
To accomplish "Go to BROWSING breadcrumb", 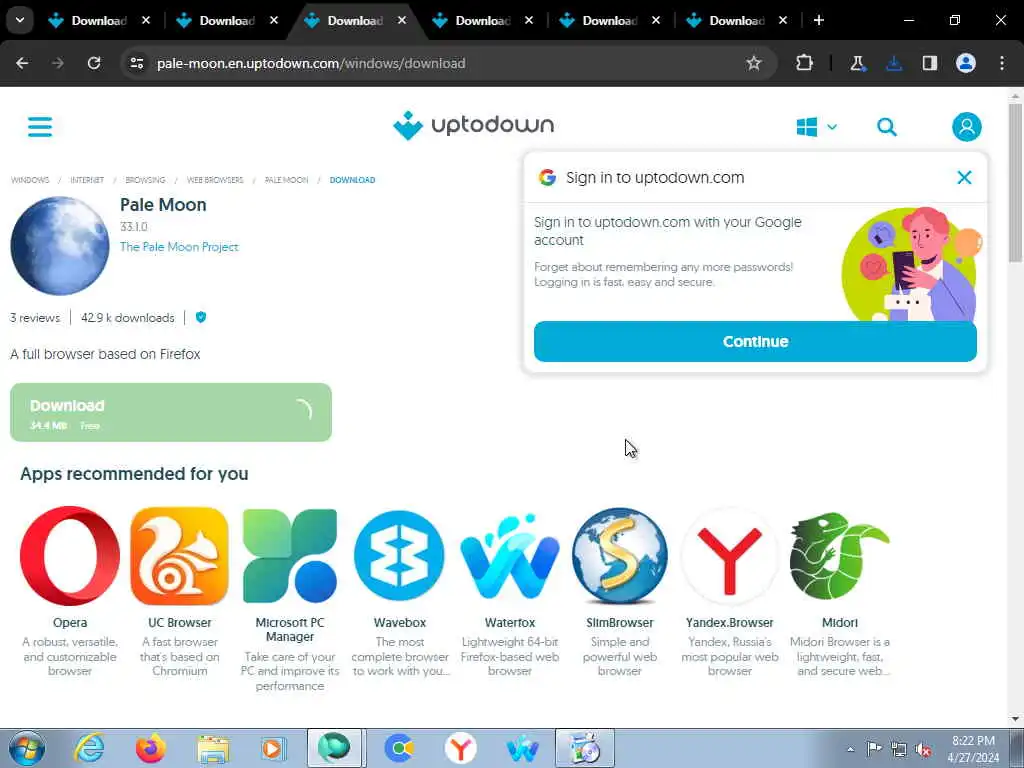I will tap(145, 180).
